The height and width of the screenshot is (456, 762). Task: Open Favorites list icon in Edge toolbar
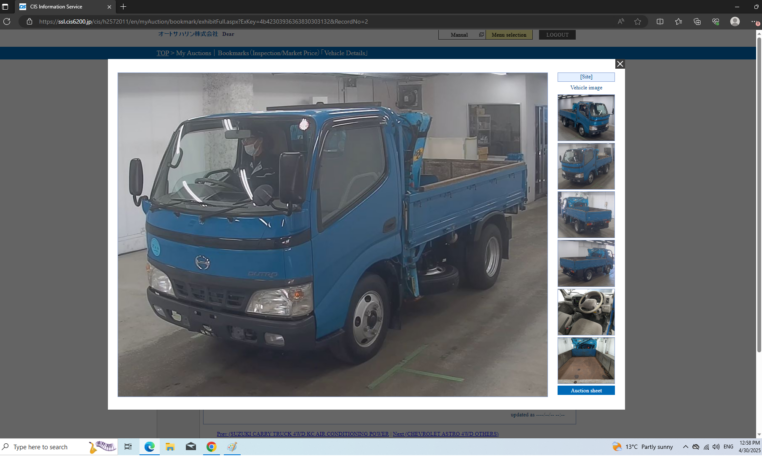point(678,21)
